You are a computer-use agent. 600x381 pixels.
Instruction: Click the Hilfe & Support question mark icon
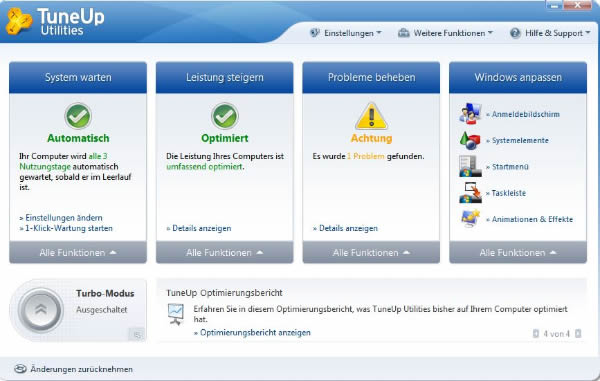pos(515,33)
